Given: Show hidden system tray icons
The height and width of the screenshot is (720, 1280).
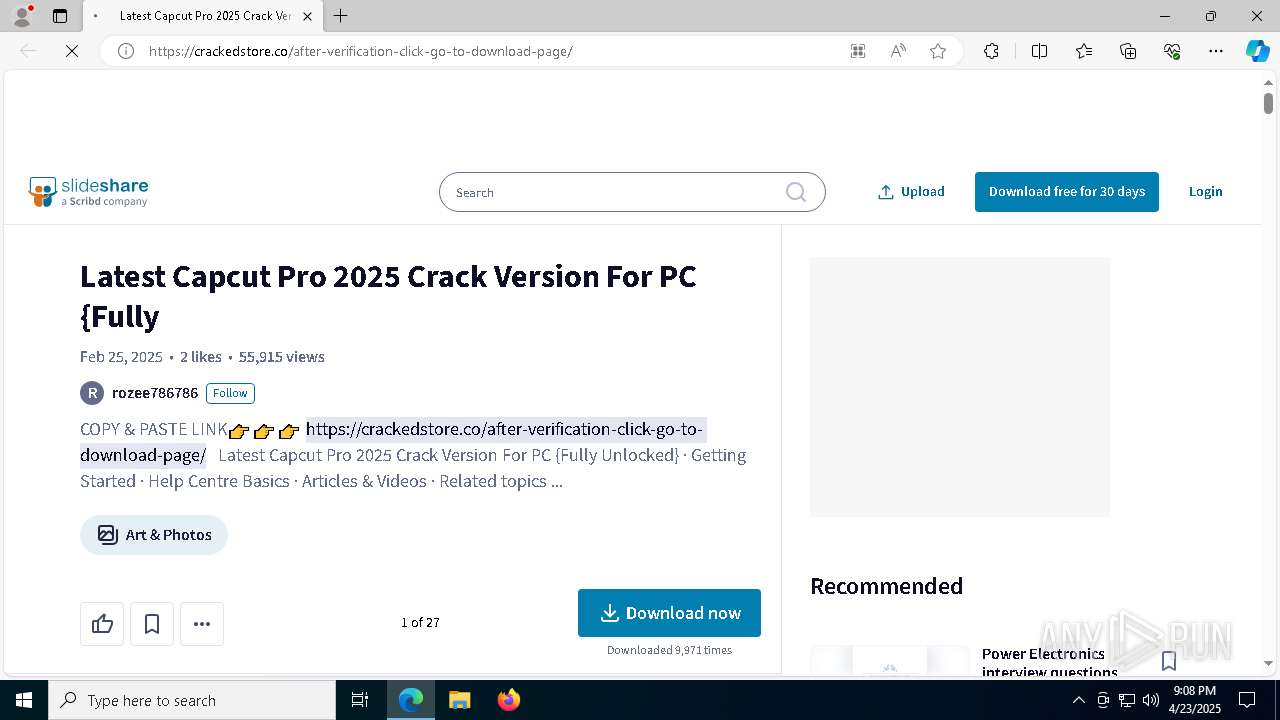Looking at the screenshot, I should [1078, 700].
